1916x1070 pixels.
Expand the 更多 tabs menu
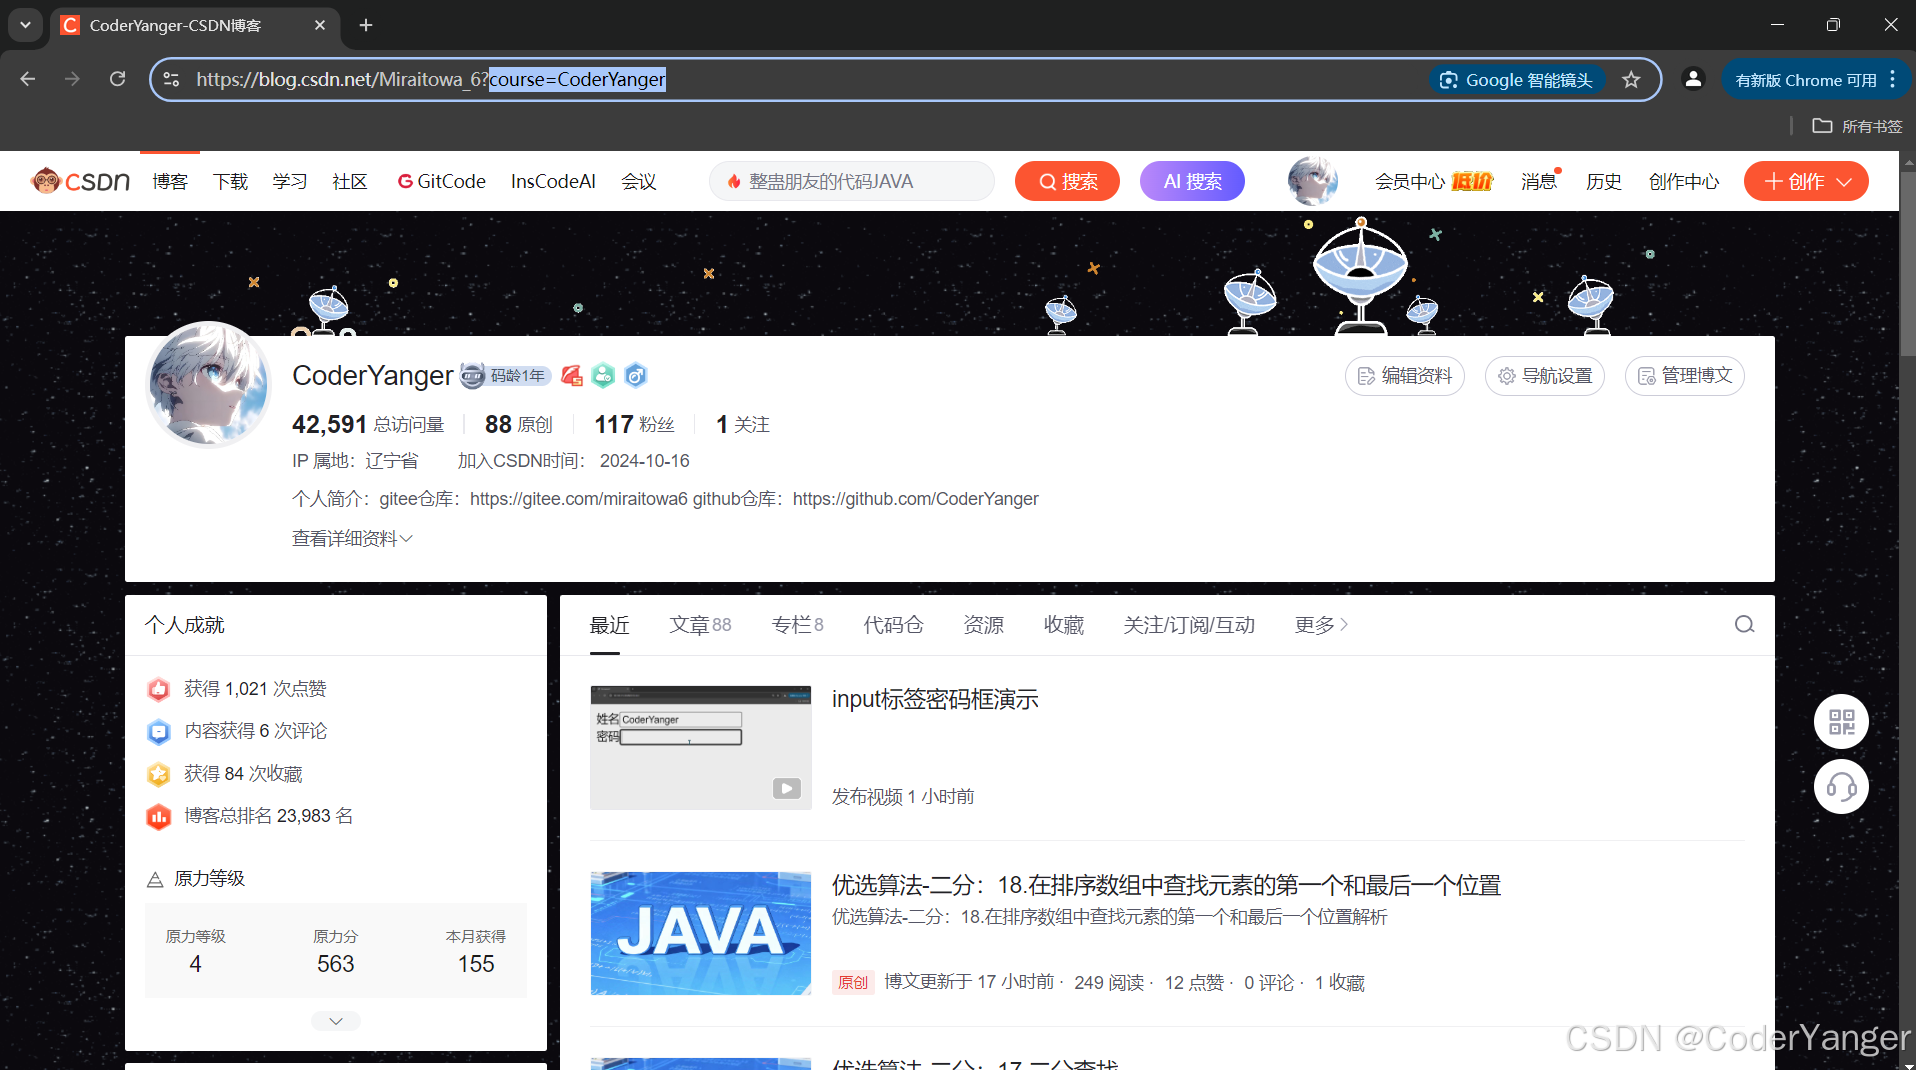click(x=1321, y=625)
